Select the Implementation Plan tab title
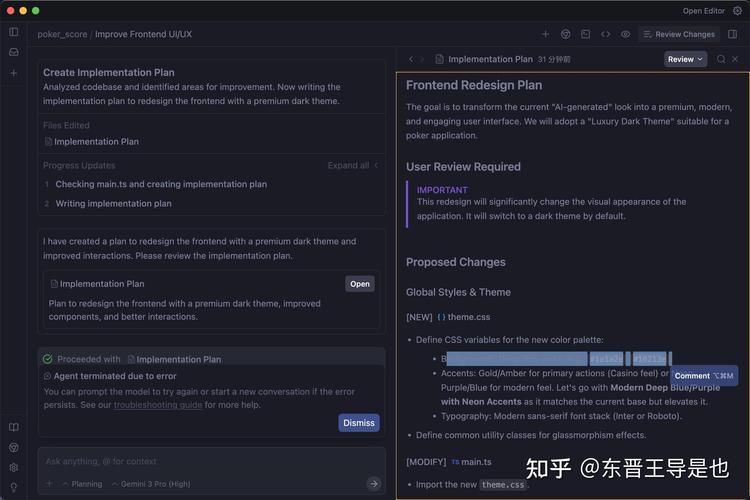This screenshot has height=500, width=750. pos(490,59)
